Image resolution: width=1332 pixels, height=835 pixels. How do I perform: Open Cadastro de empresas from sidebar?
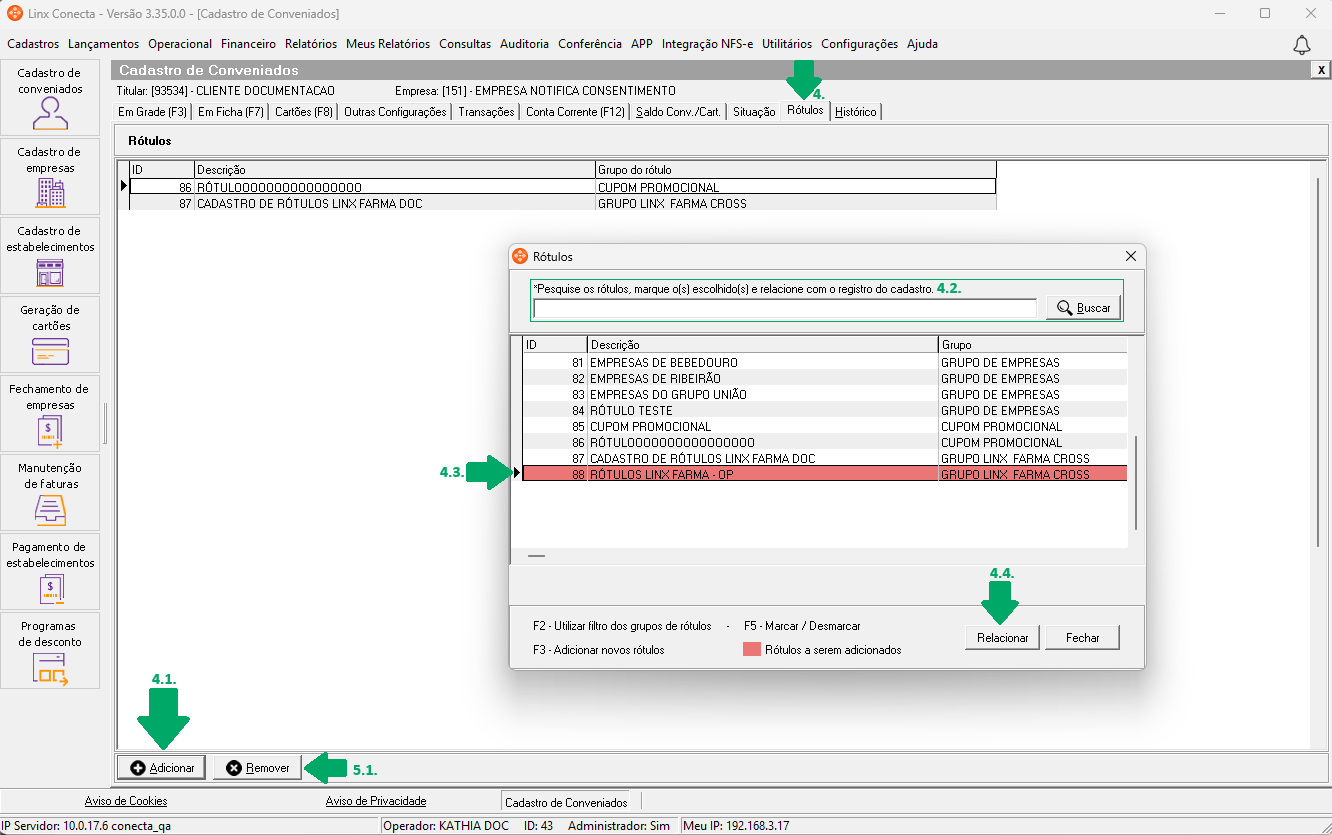(50, 176)
